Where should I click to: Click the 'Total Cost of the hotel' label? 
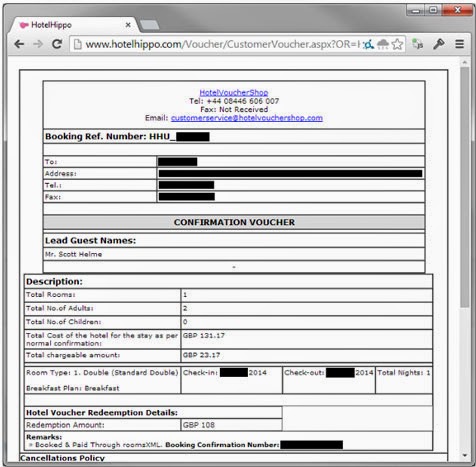tap(102, 339)
